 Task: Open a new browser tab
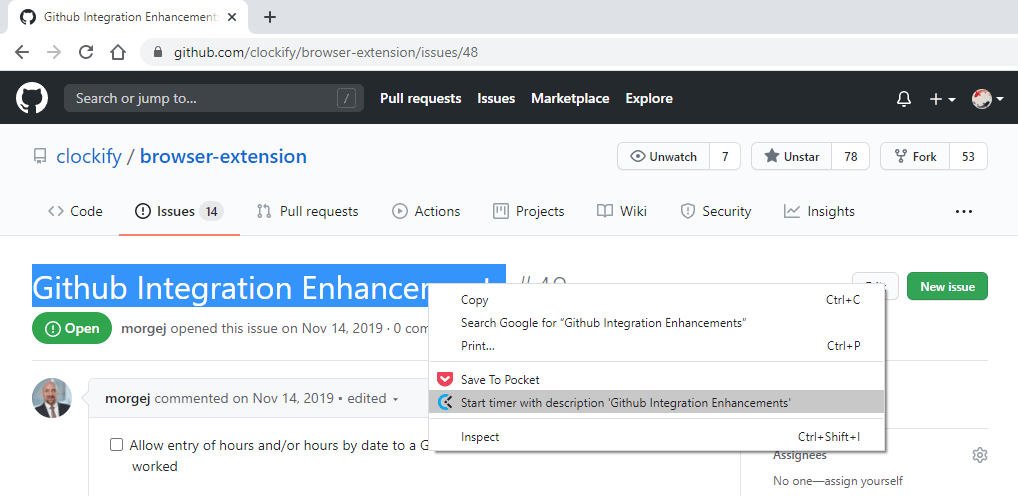click(x=270, y=18)
